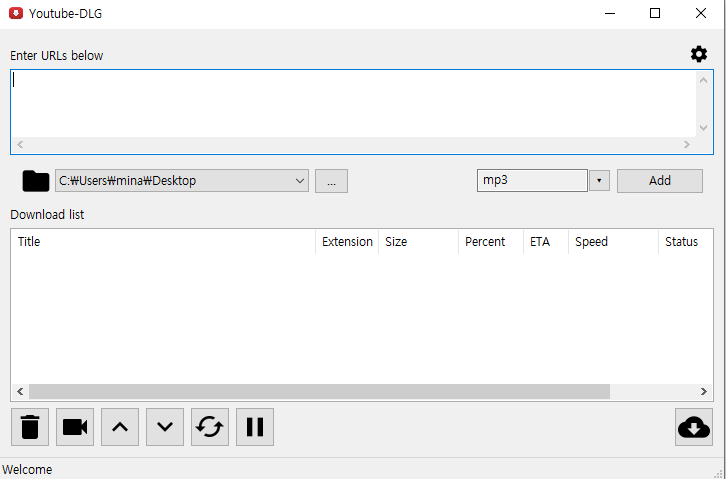Click the URL box scroll left arrow
The image size is (726, 479).
click(x=20, y=144)
